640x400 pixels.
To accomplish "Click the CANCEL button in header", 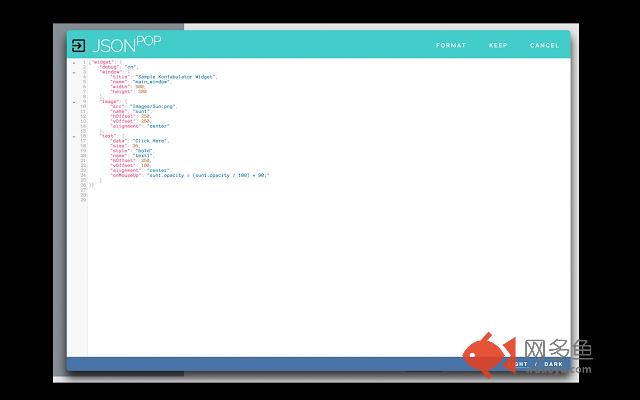I will 544,45.
